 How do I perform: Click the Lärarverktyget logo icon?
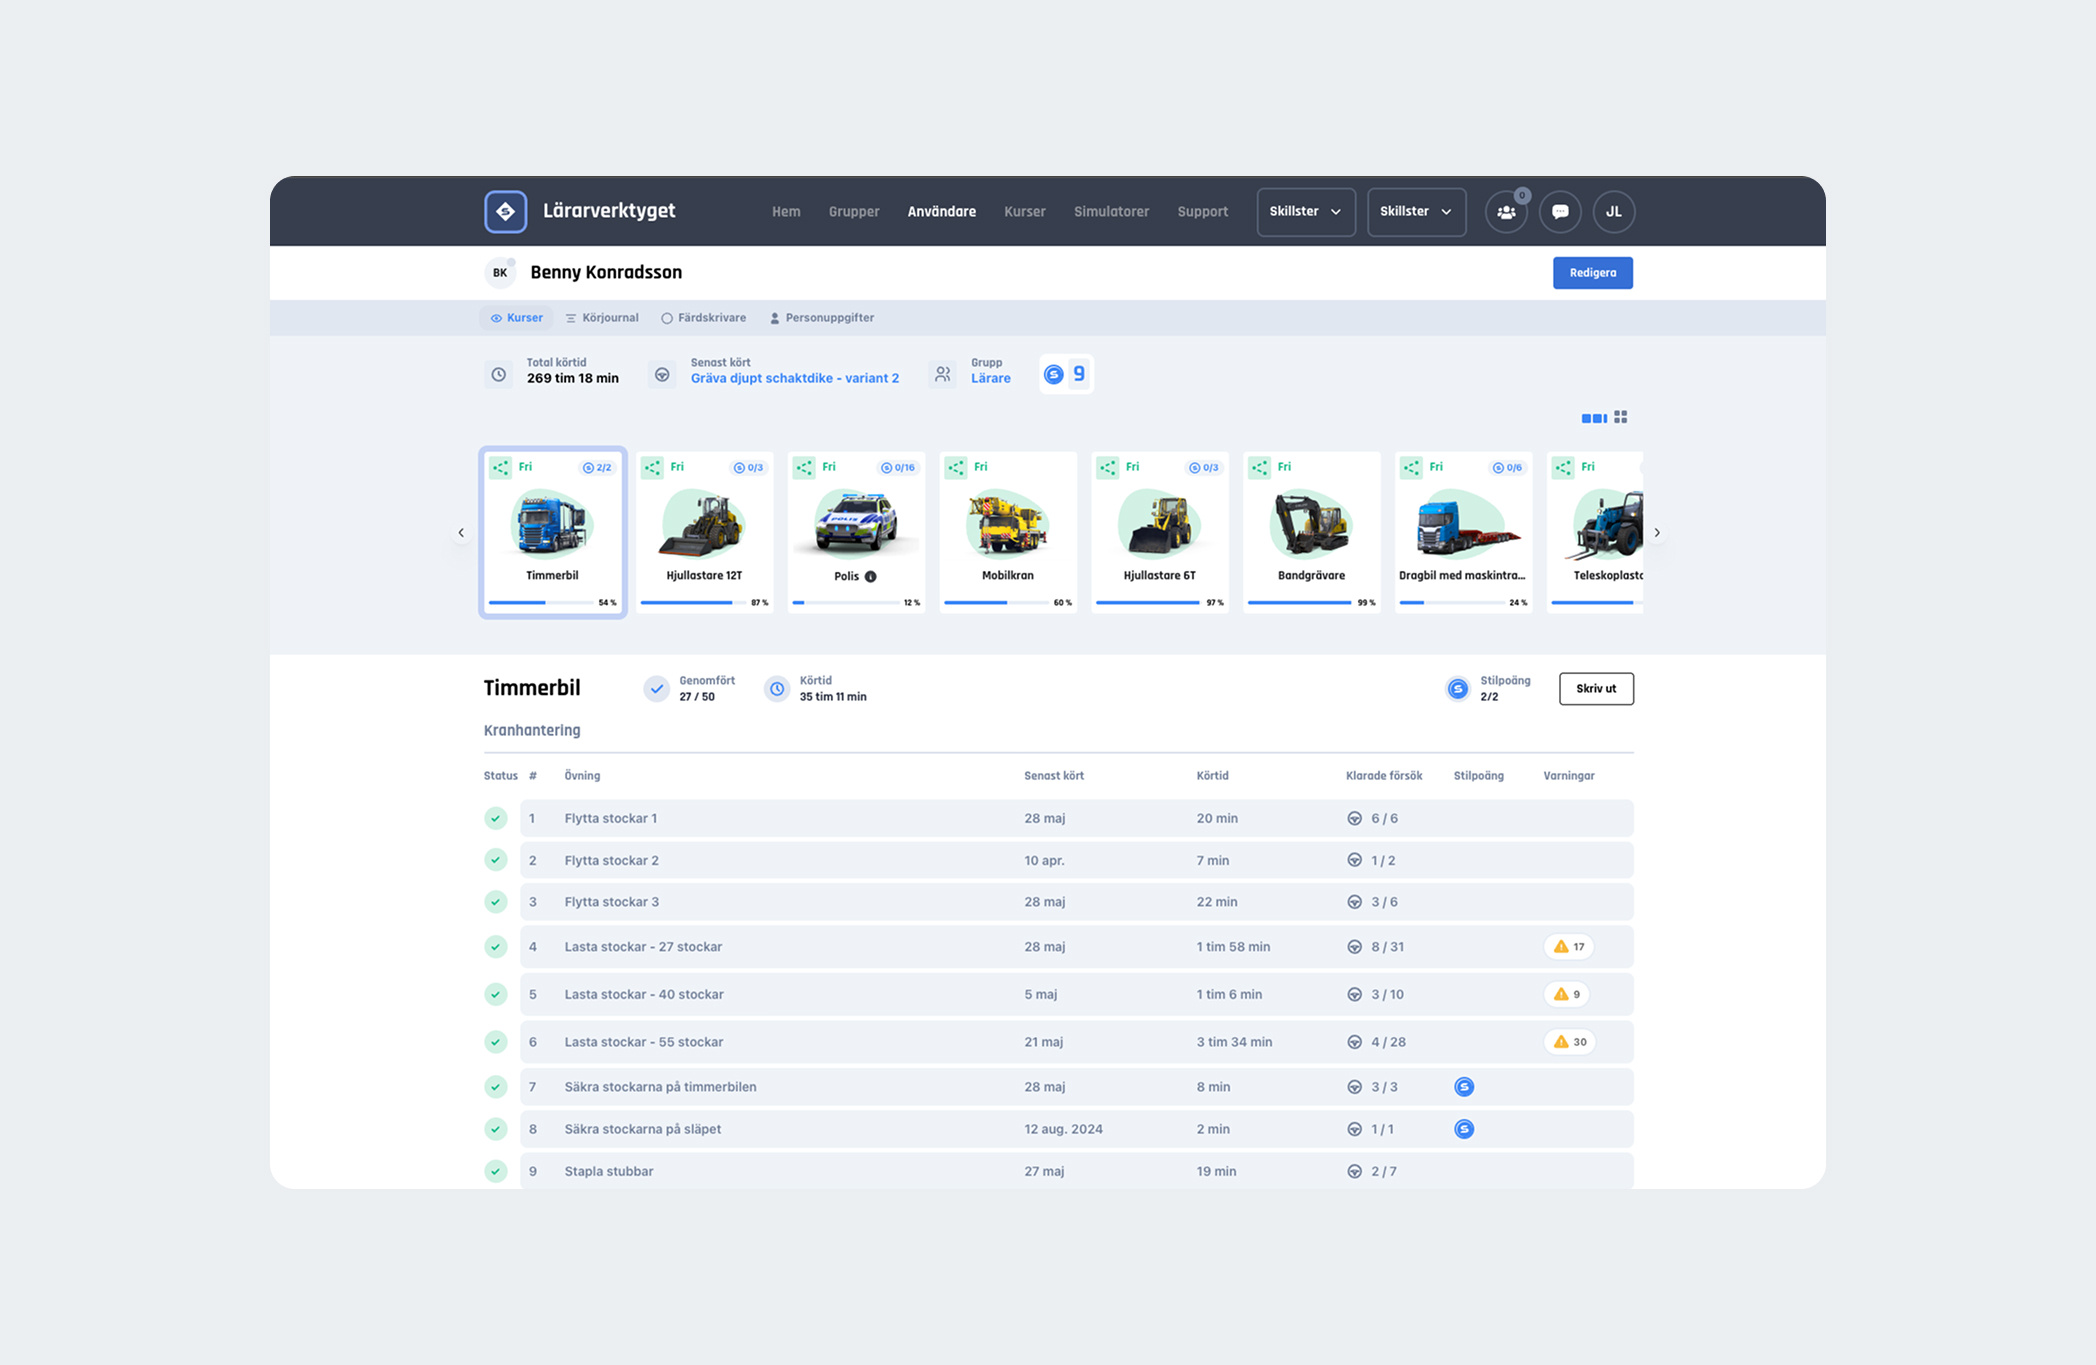tap(505, 211)
